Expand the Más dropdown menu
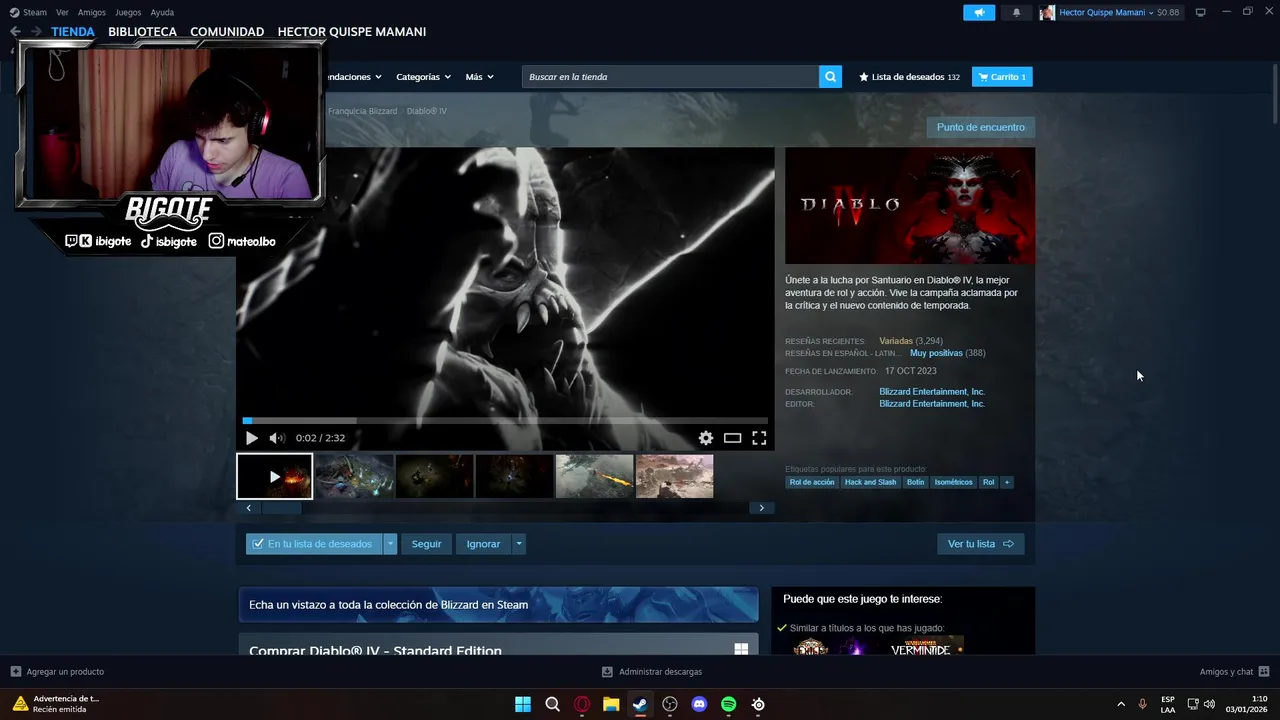The image size is (1280, 720). [x=479, y=77]
